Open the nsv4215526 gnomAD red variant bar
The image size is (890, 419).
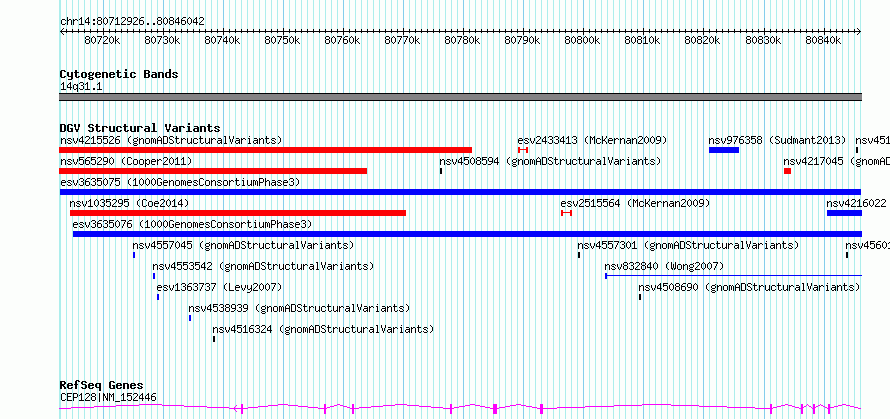tap(265, 150)
